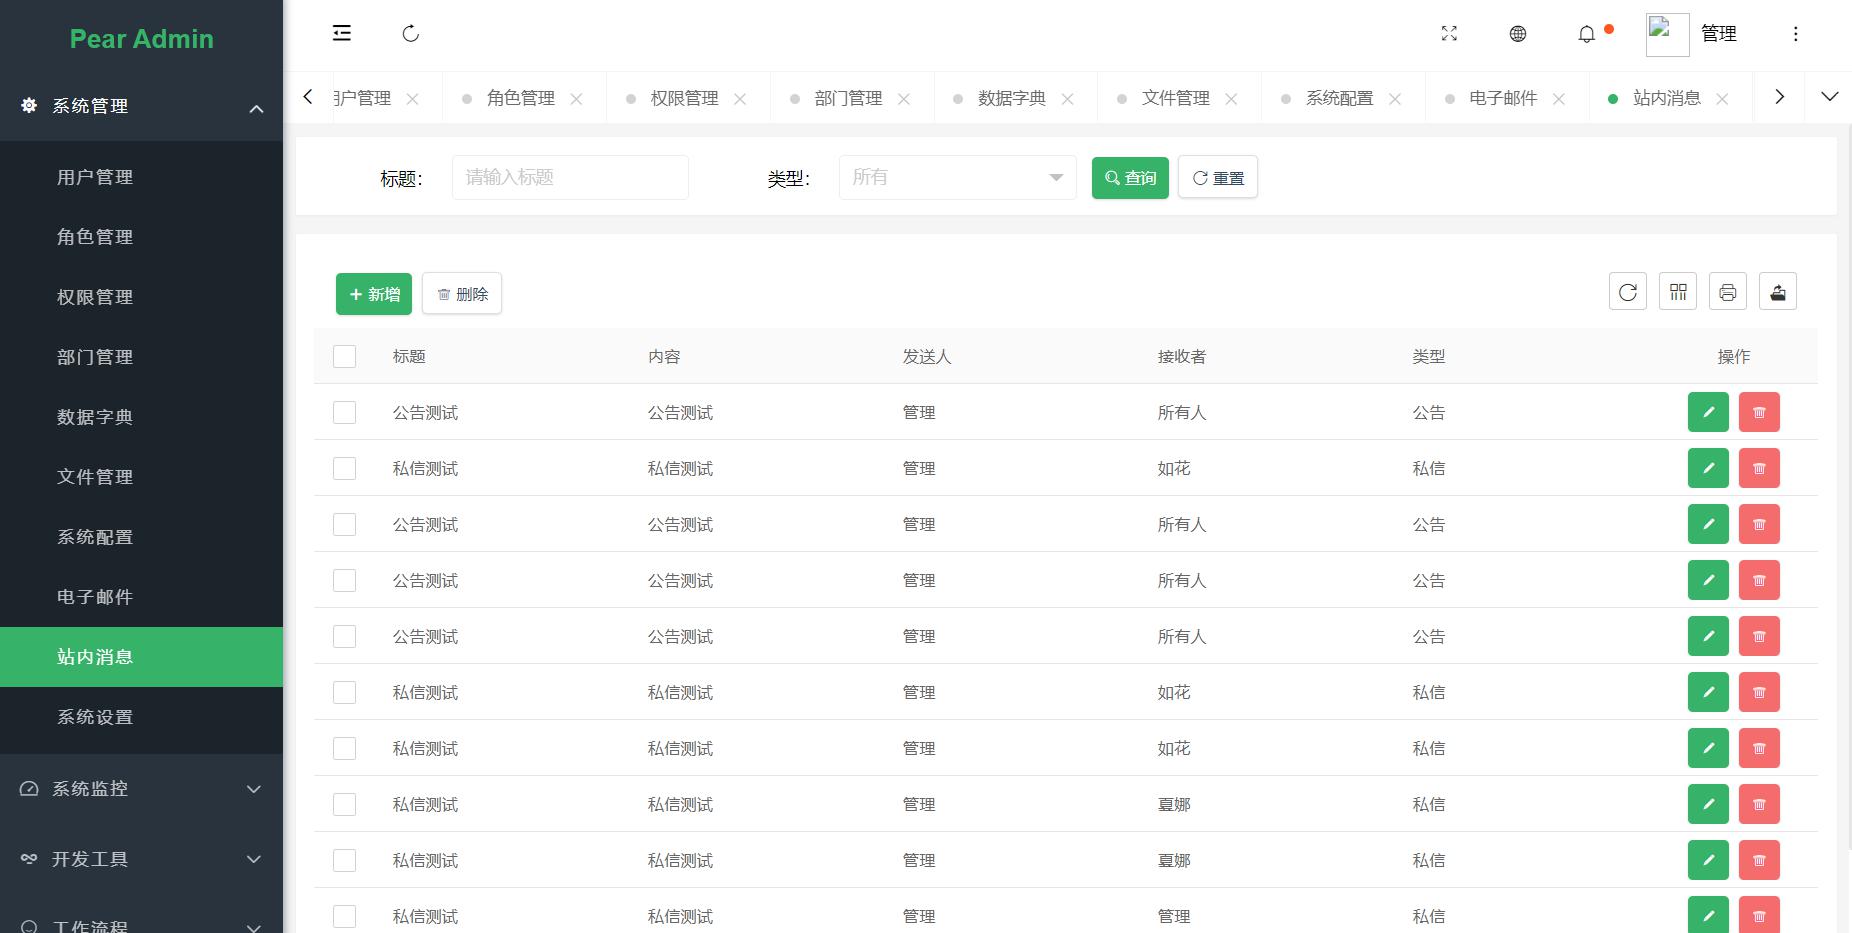Close the 角色管理 tab

[576, 99]
